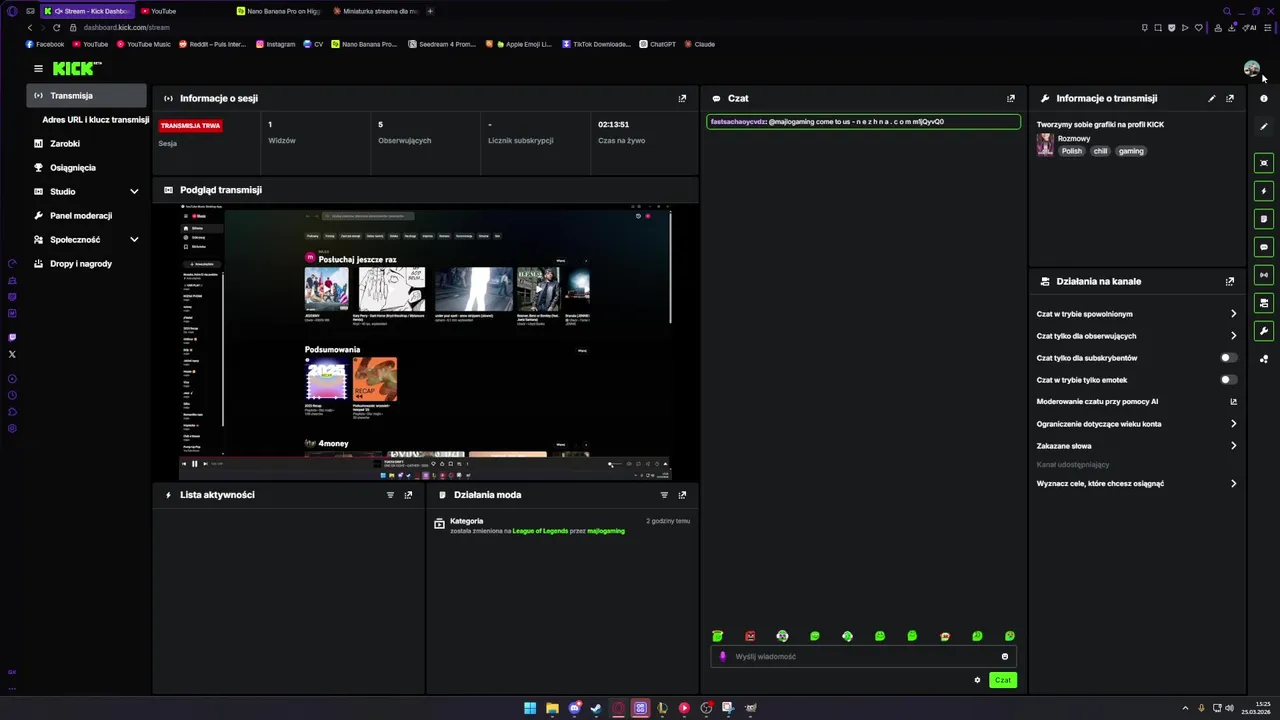Click the browser address bar
Screen dimensions: 1280x720
(600, 28)
